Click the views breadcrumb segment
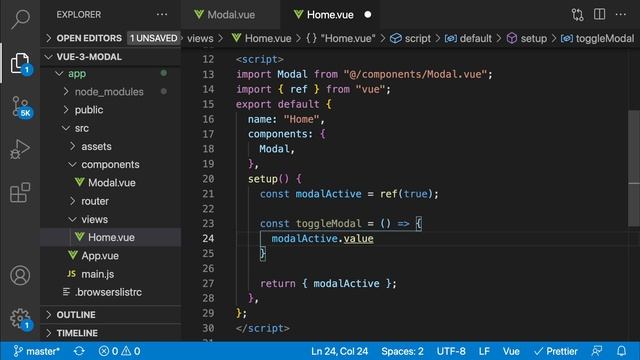Image resolution: width=640 pixels, height=360 pixels. pyautogui.click(x=200, y=38)
